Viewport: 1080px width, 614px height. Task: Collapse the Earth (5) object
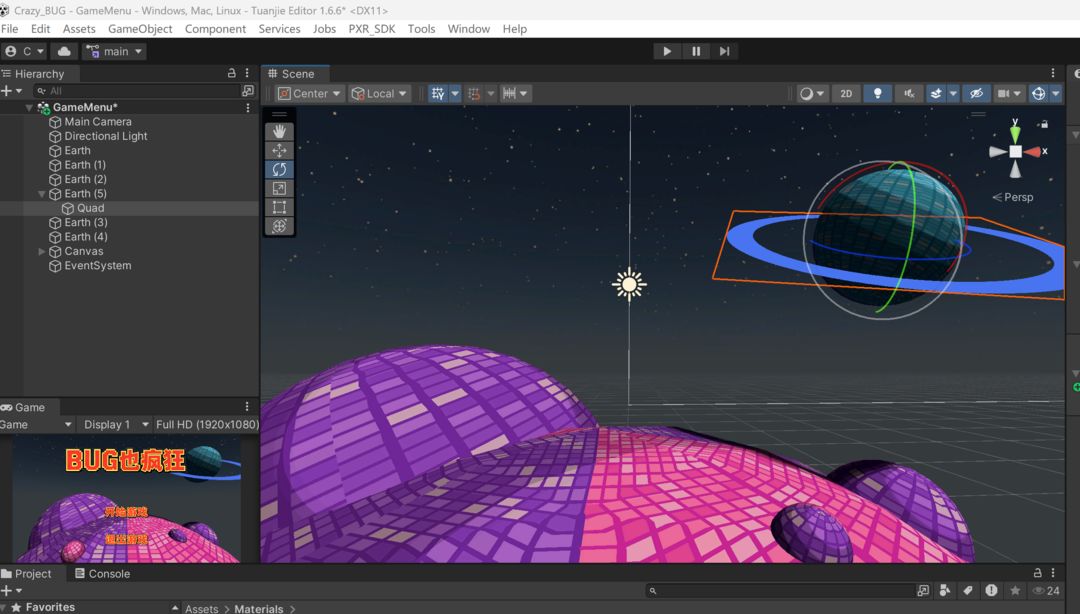(x=42, y=194)
